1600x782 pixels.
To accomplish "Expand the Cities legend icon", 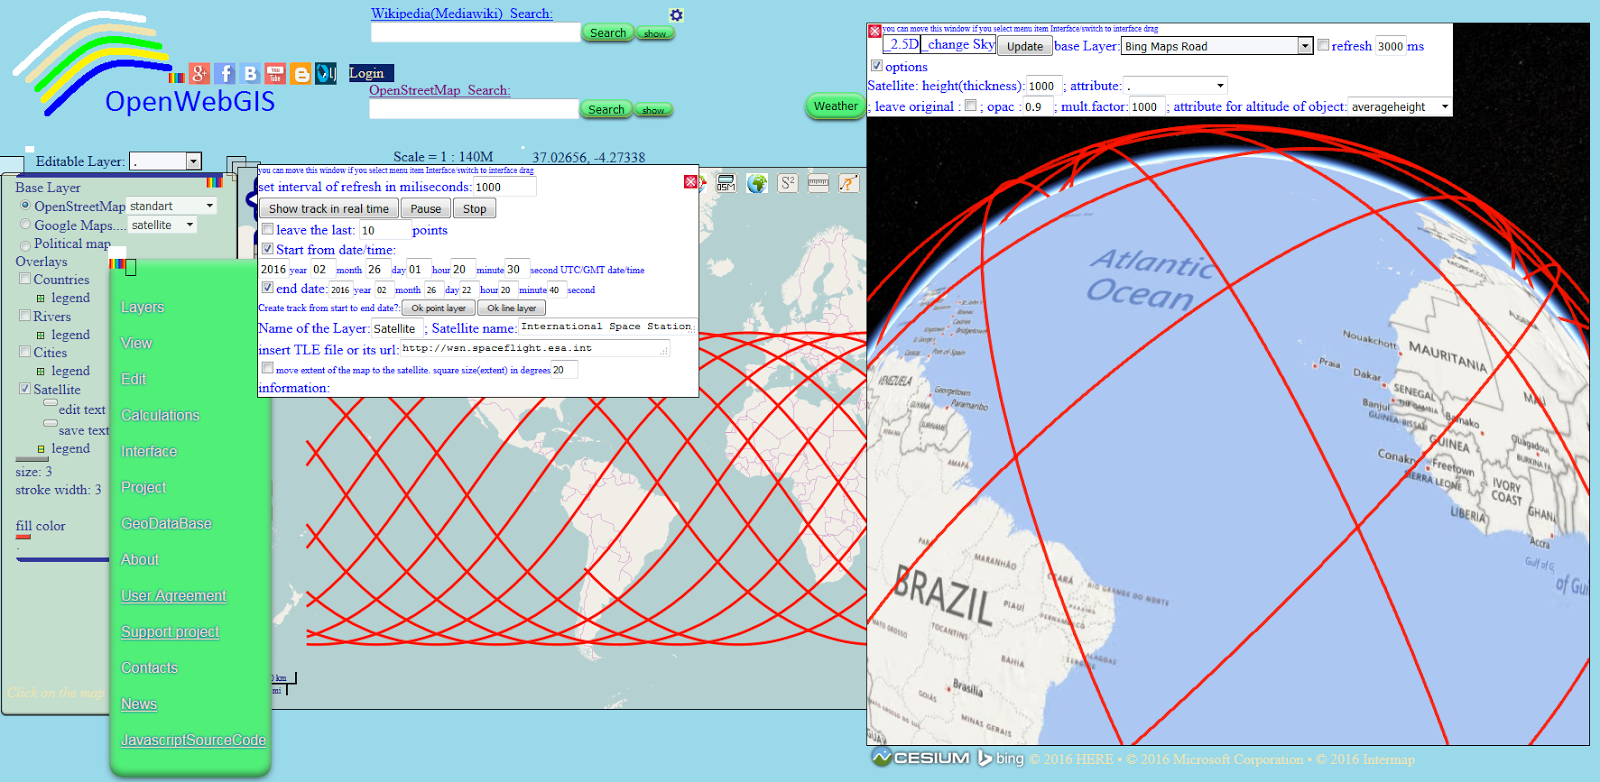I will coord(41,371).
